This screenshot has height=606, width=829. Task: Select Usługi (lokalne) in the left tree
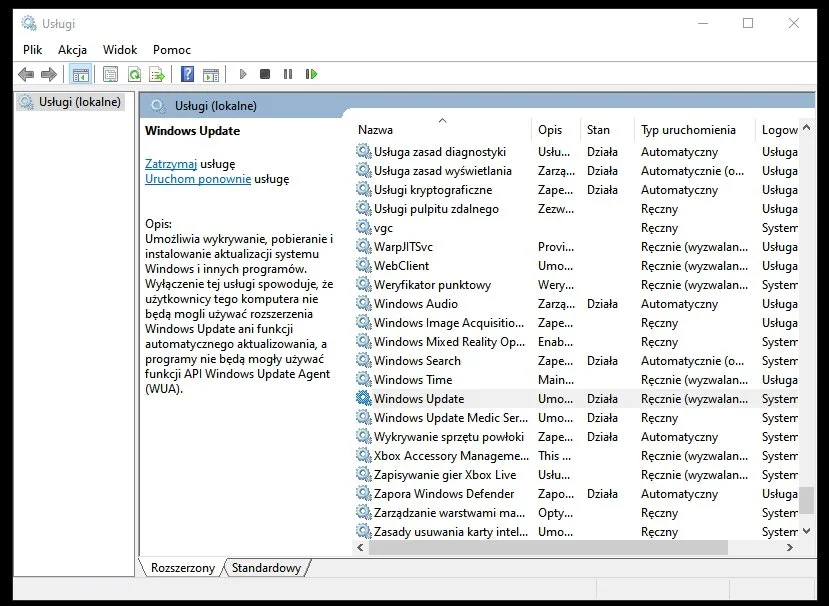coord(79,102)
